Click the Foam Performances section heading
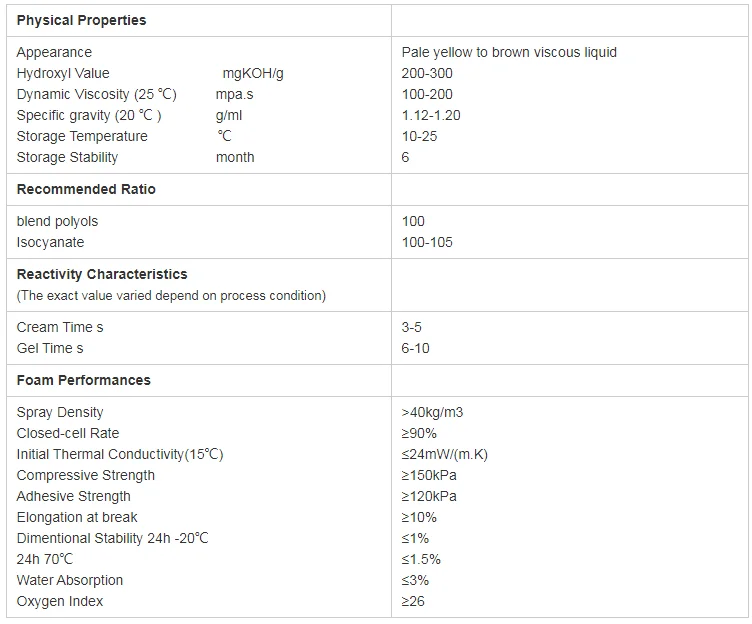The image size is (752, 624). (x=84, y=380)
